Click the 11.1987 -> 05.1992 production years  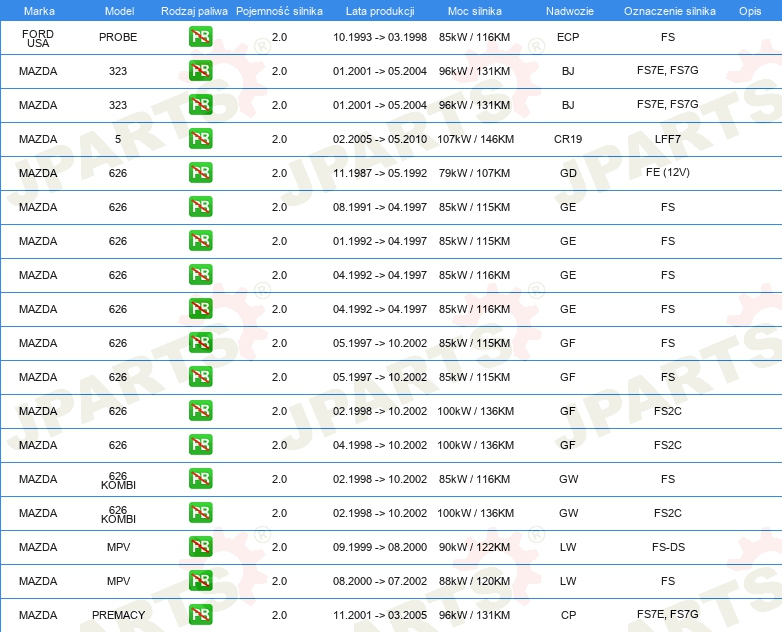tap(380, 173)
